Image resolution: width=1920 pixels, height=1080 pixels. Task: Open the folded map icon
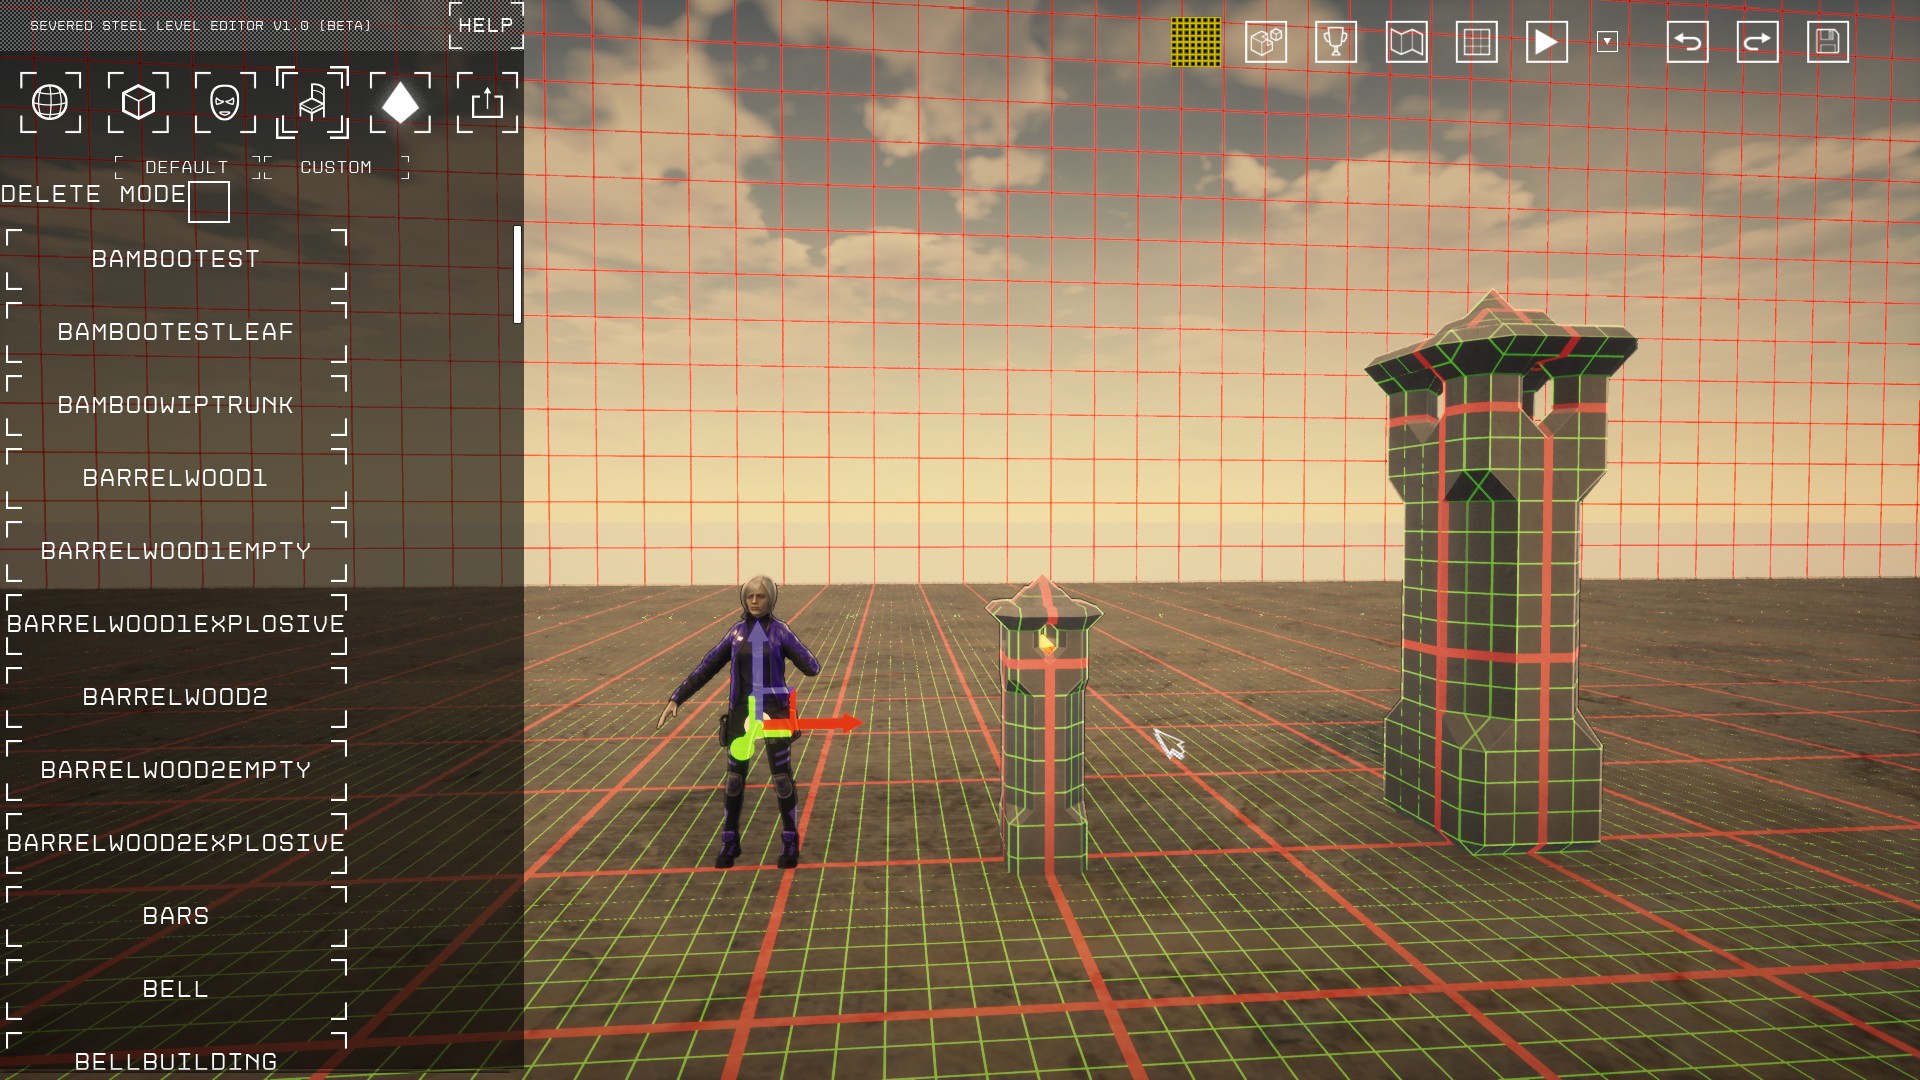(x=1406, y=42)
